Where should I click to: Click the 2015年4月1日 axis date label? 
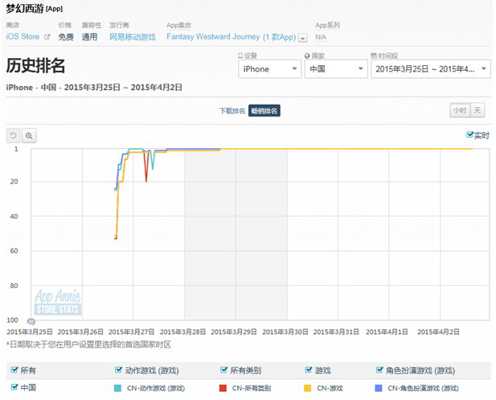pyautogui.click(x=387, y=332)
